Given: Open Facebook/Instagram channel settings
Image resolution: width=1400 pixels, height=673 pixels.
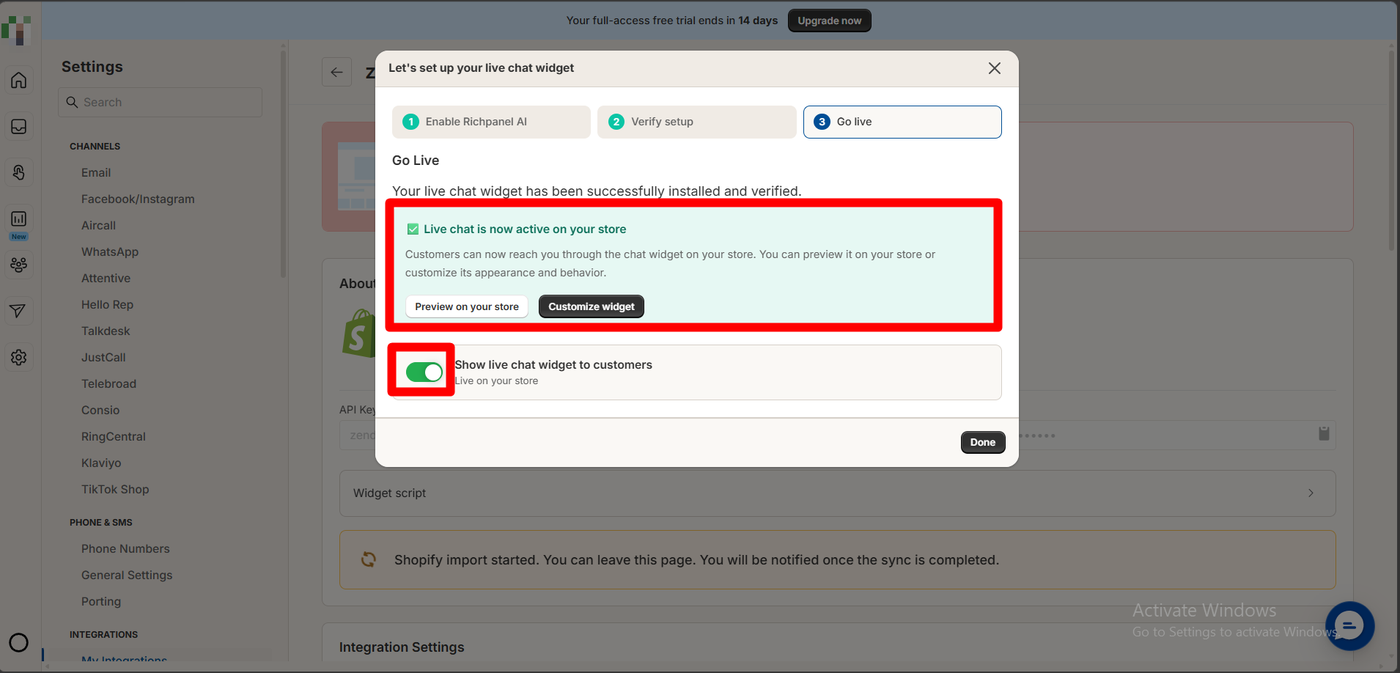Looking at the screenshot, I should pos(138,199).
